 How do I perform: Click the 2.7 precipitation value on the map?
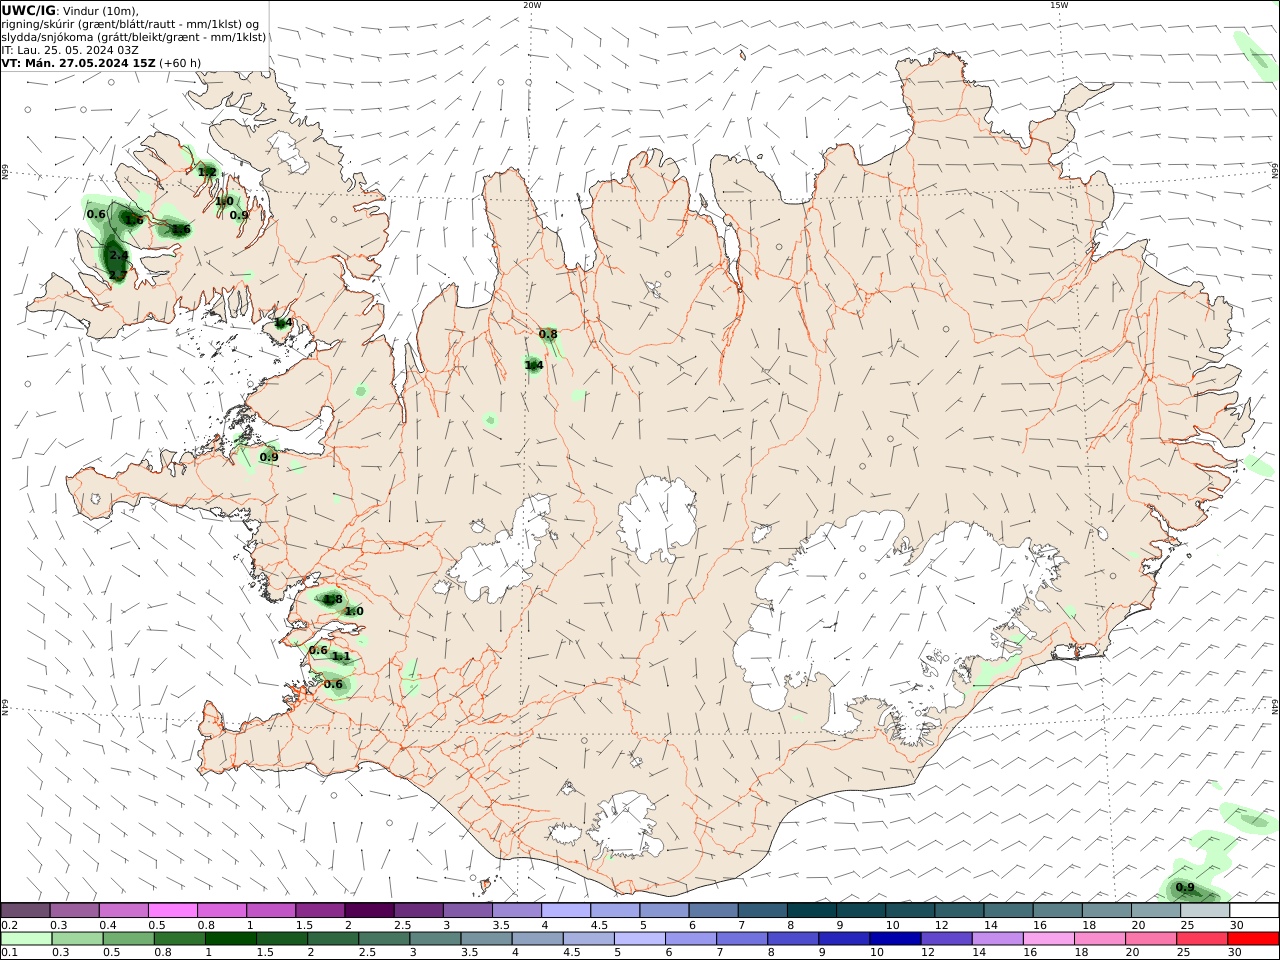[118, 274]
